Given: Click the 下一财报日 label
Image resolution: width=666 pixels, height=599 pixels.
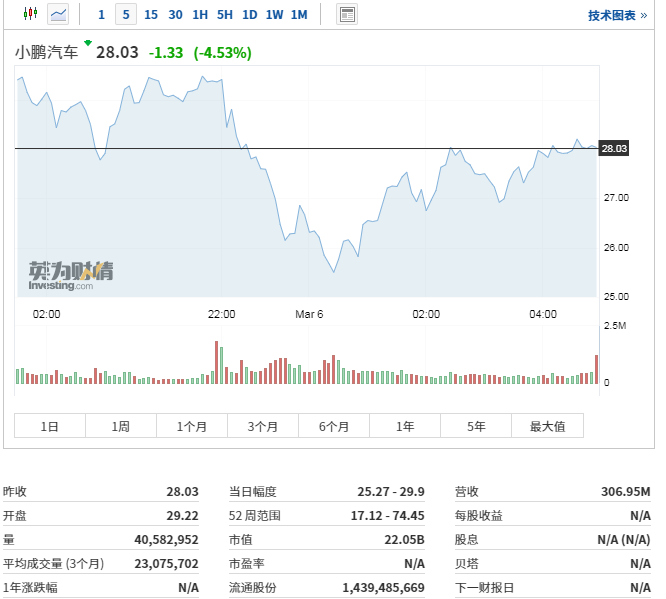Looking at the screenshot, I should pyautogui.click(x=485, y=588).
